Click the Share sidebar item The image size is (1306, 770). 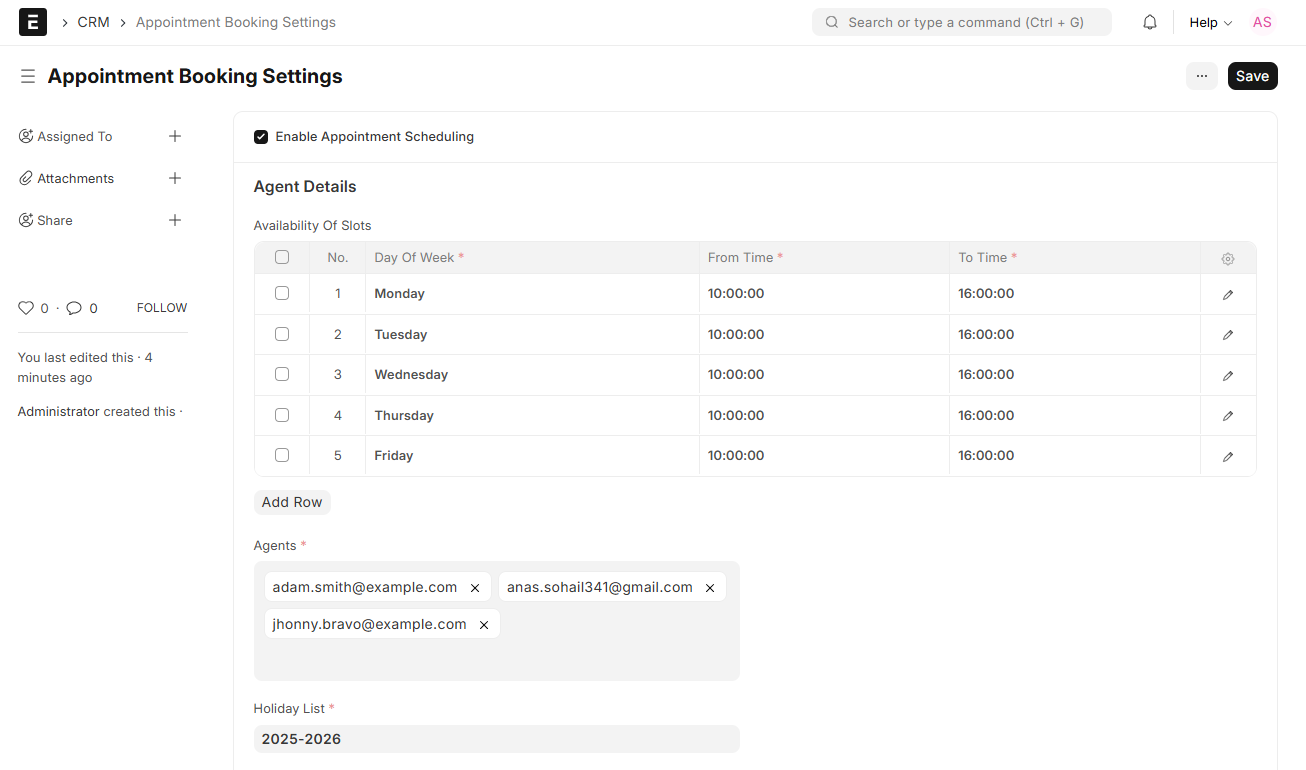(x=55, y=220)
